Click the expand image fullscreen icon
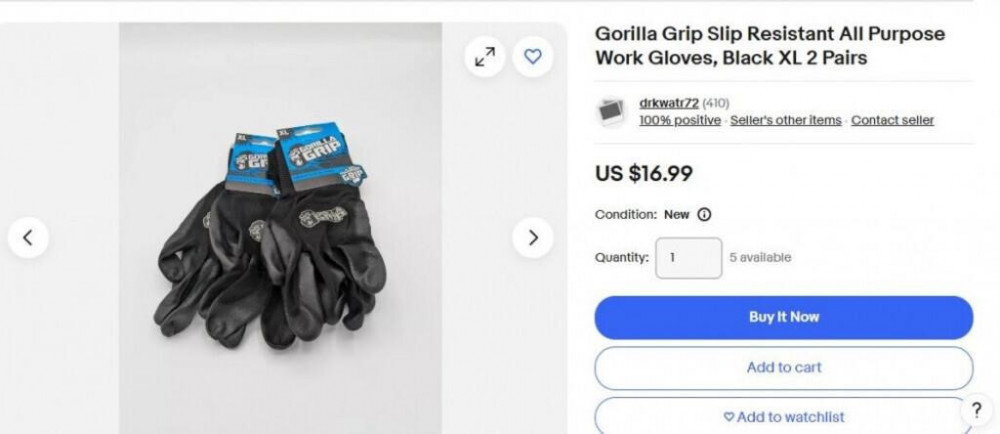 pyautogui.click(x=485, y=57)
